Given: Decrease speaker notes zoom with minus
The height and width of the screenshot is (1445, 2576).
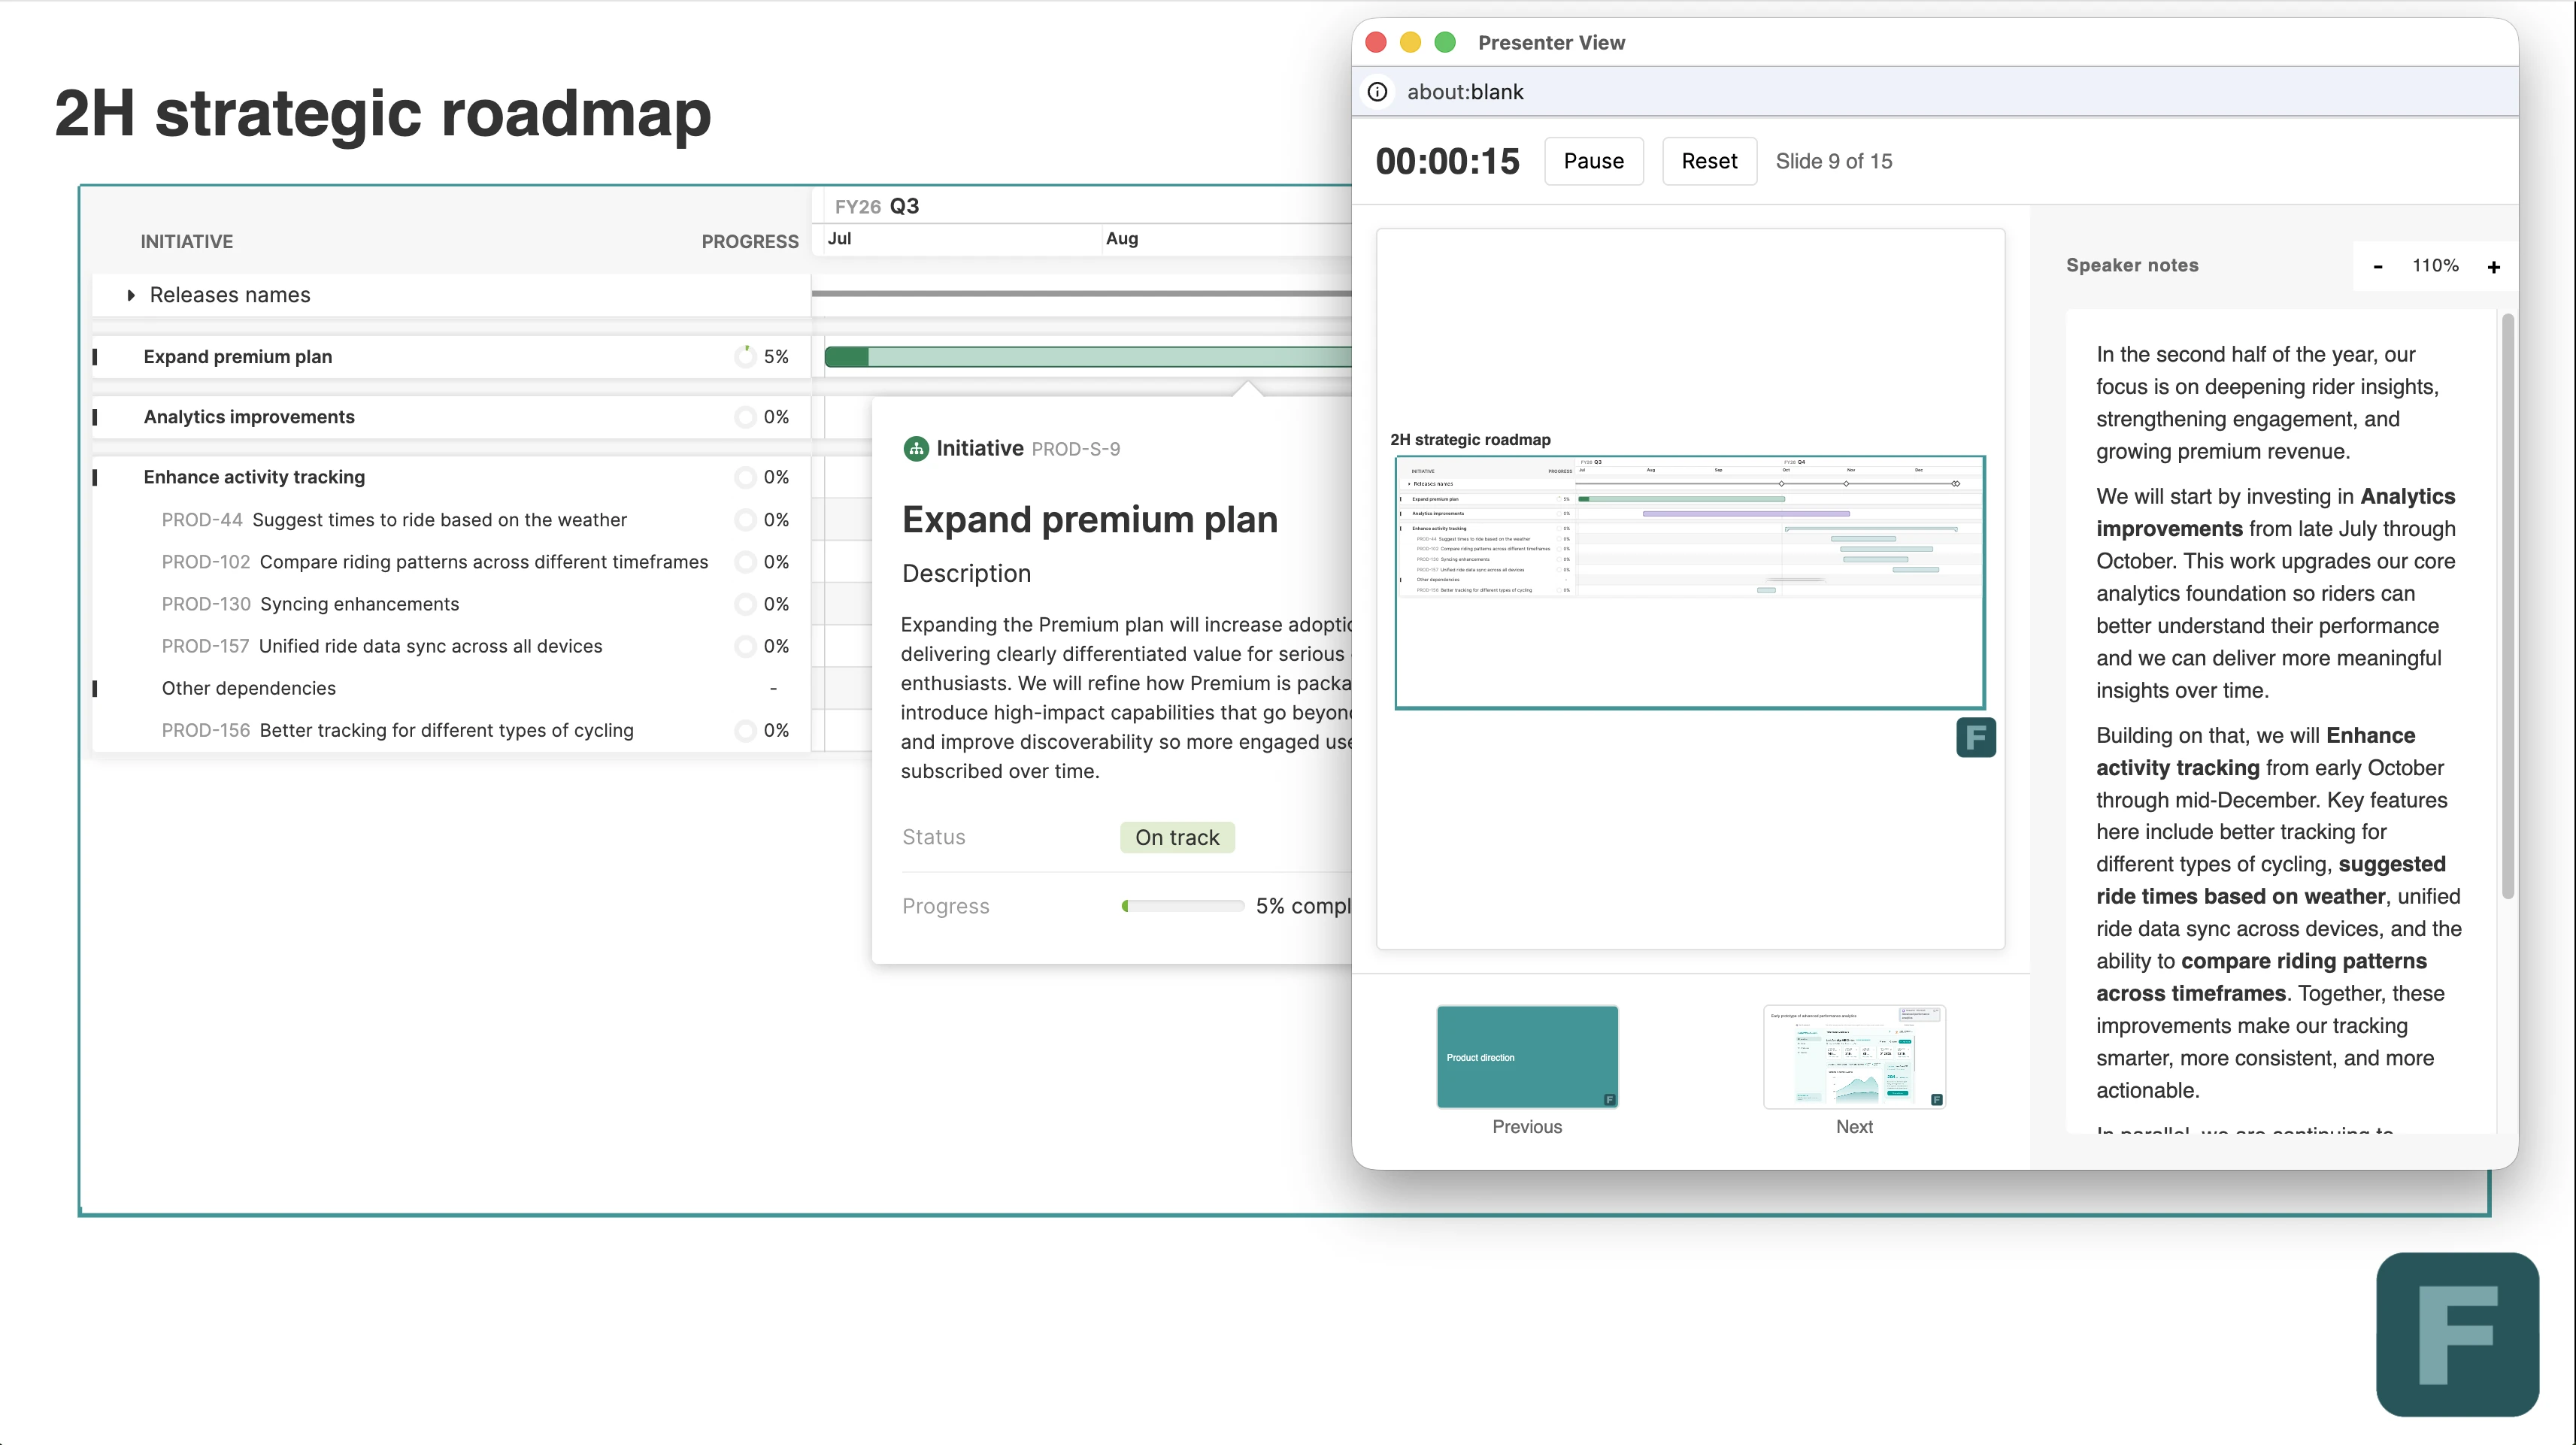Looking at the screenshot, I should click(2378, 266).
